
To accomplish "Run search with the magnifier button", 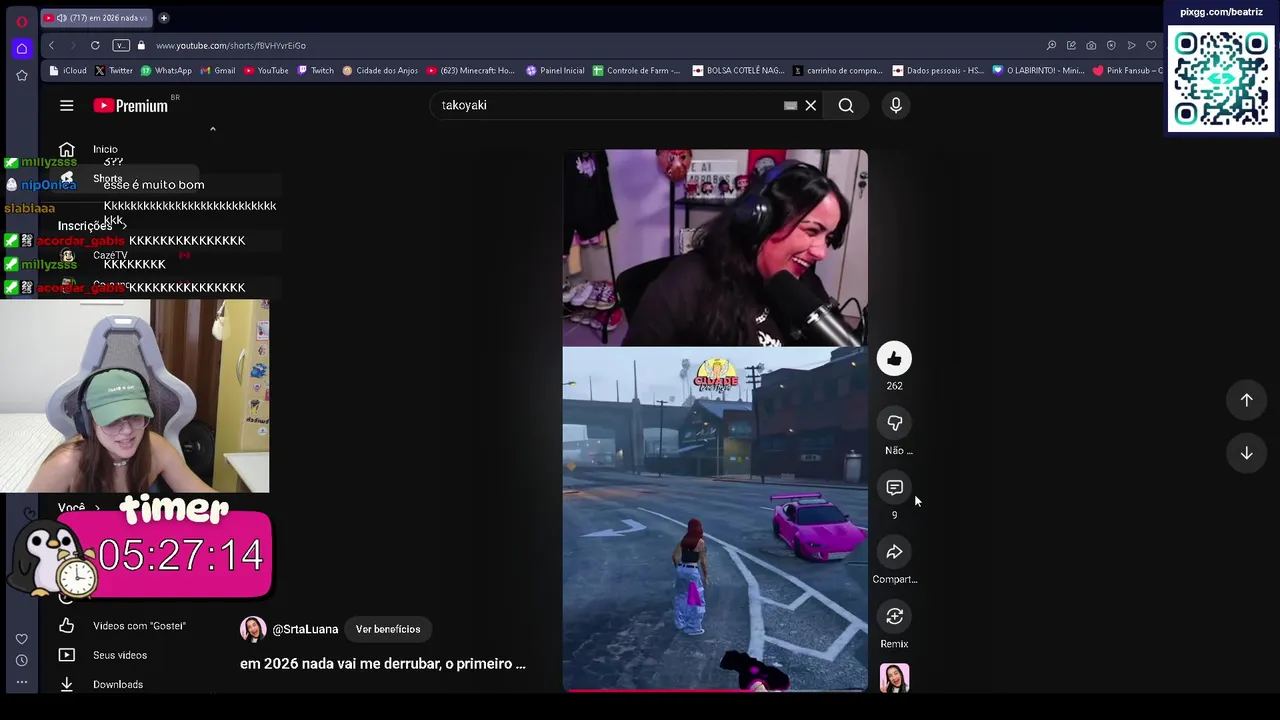I will coord(846,105).
